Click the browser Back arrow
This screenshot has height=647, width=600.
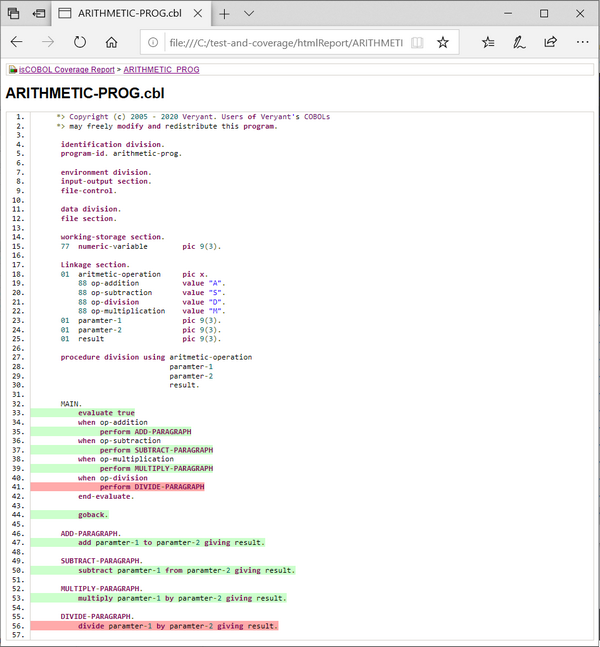pyautogui.click(x=17, y=42)
